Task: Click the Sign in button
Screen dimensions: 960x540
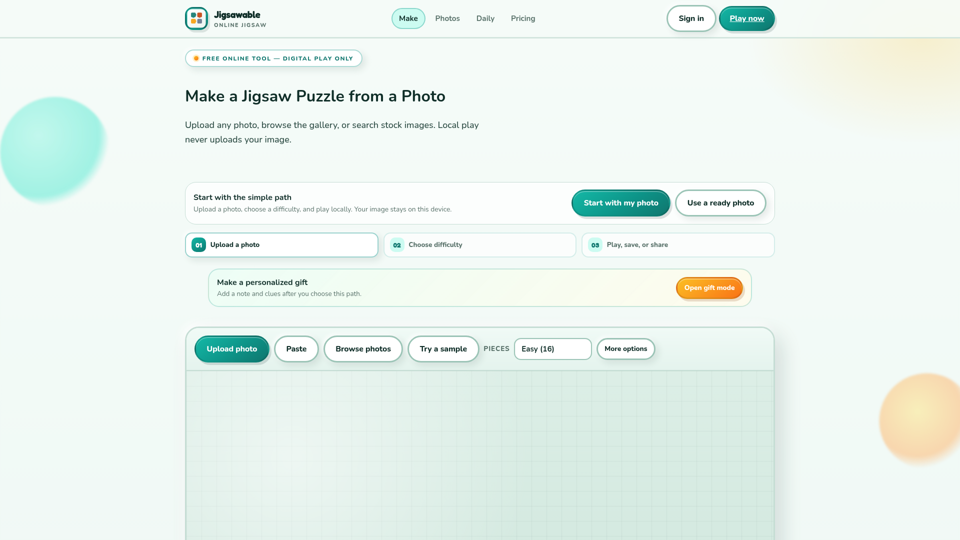Action: pos(691,18)
